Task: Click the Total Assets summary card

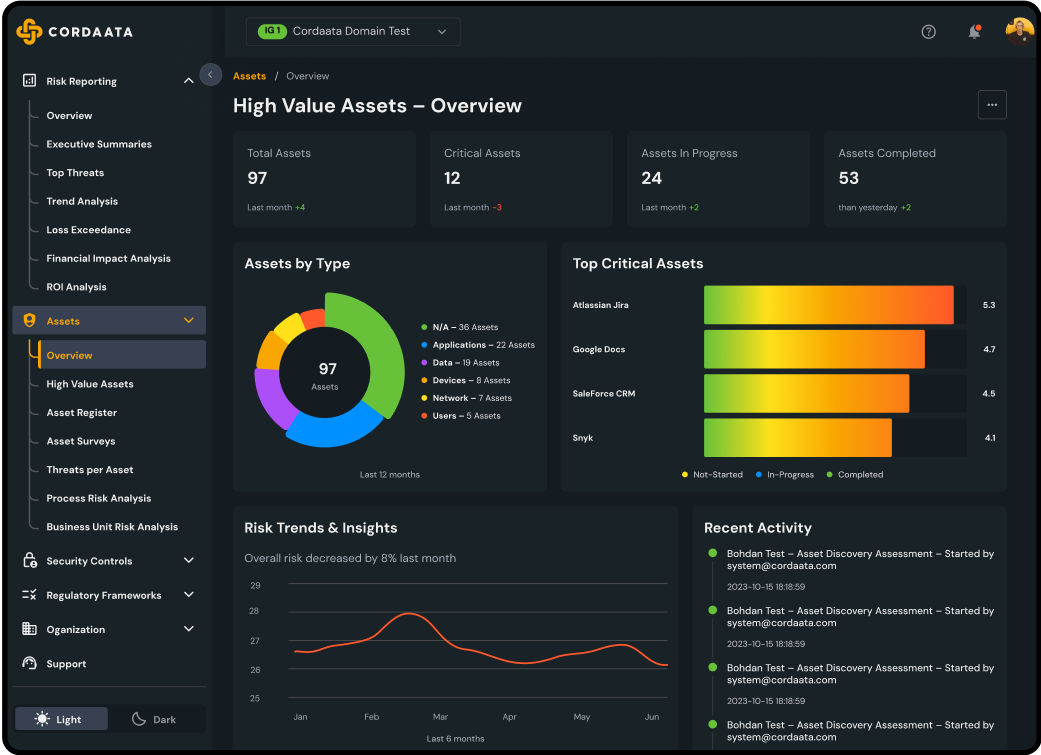Action: pyautogui.click(x=324, y=179)
